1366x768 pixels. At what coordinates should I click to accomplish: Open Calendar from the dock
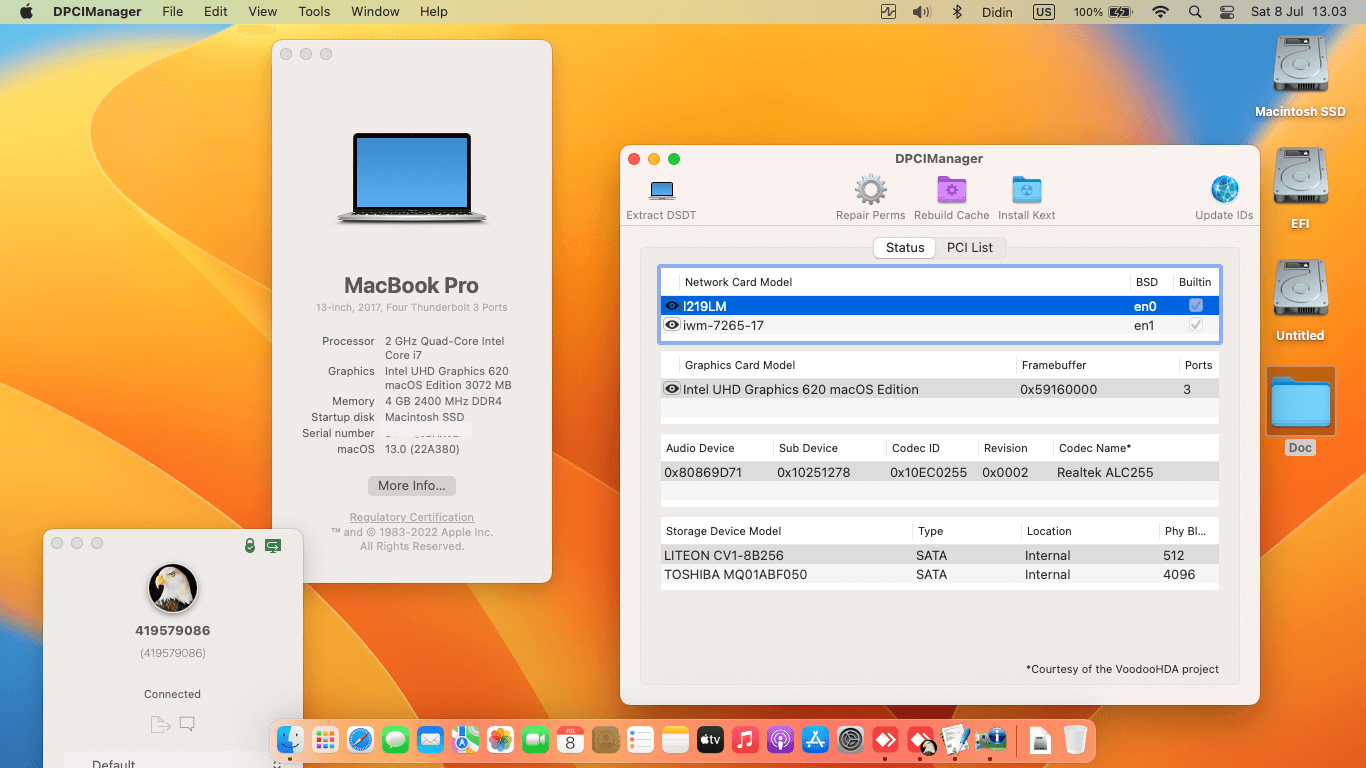(x=570, y=740)
